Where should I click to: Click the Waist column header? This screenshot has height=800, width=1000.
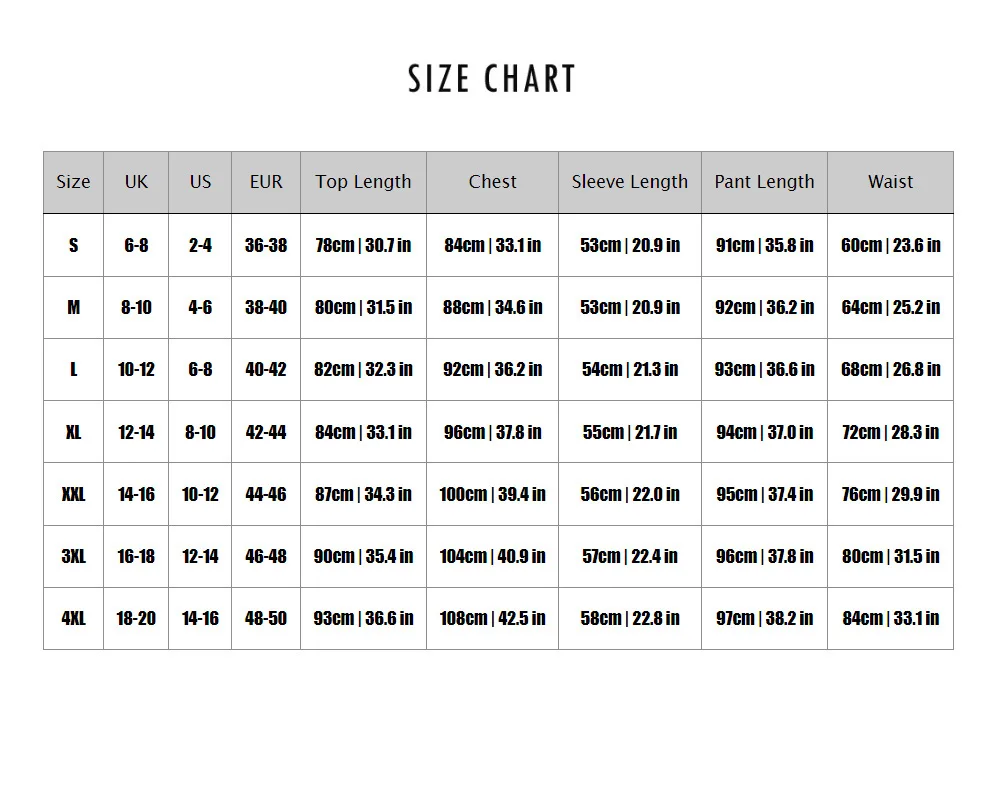coord(890,182)
